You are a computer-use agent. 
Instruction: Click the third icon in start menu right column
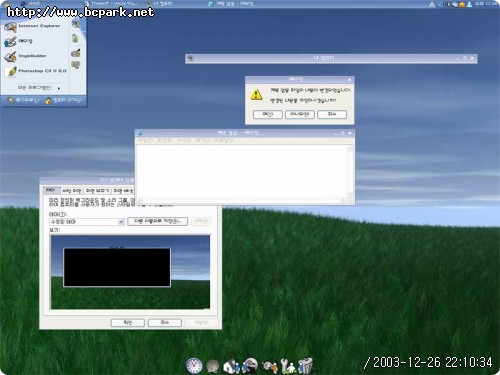coord(76,53)
